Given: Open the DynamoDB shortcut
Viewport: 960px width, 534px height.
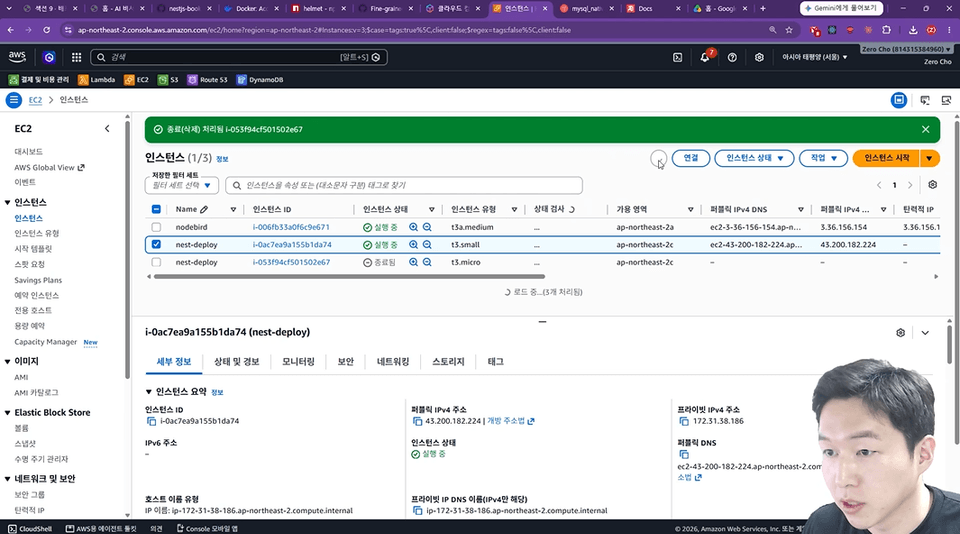Looking at the screenshot, I should (260, 80).
